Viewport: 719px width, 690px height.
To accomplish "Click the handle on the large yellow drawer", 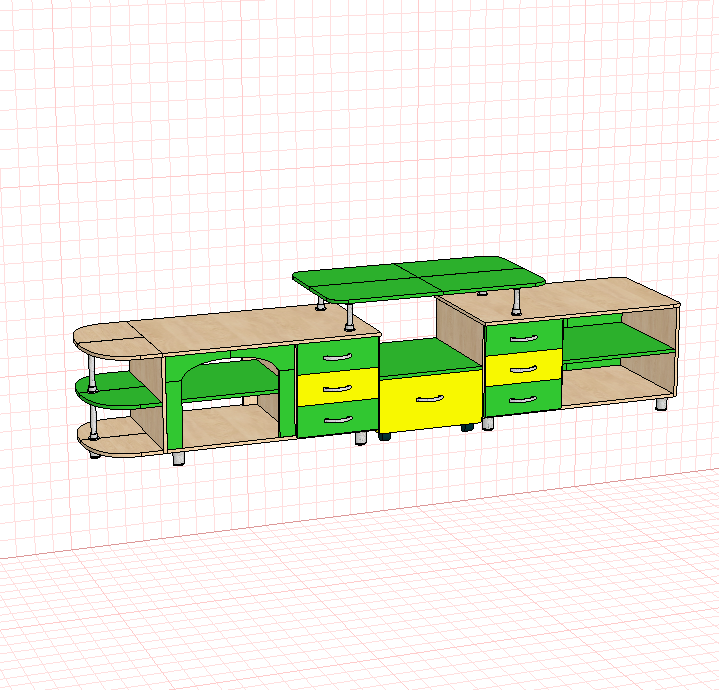I will (430, 399).
